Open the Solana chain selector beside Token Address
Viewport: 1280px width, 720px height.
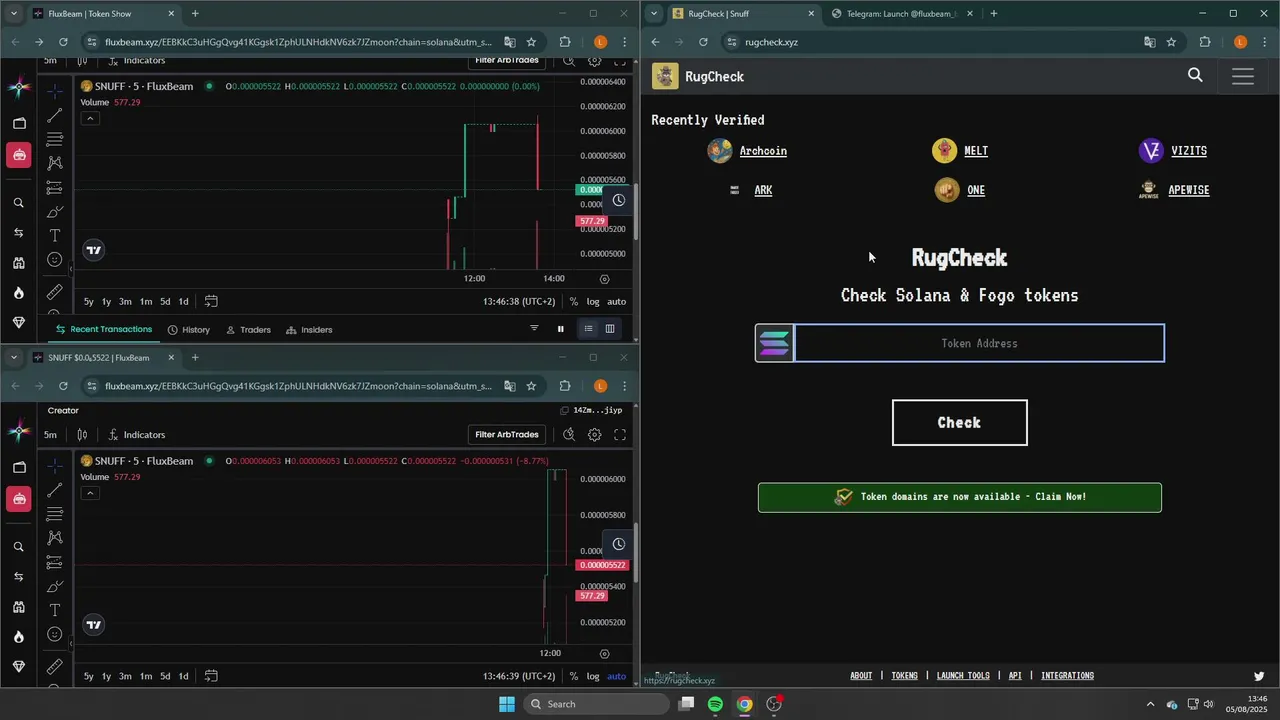[774, 343]
